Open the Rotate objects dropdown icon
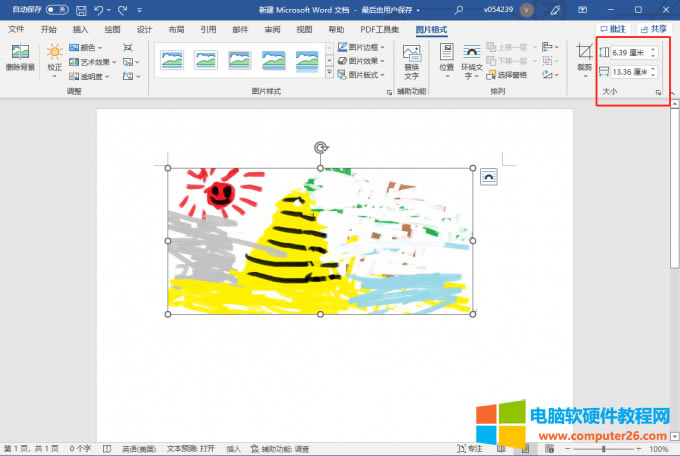Screen dimensions: 680x456 [550, 75]
